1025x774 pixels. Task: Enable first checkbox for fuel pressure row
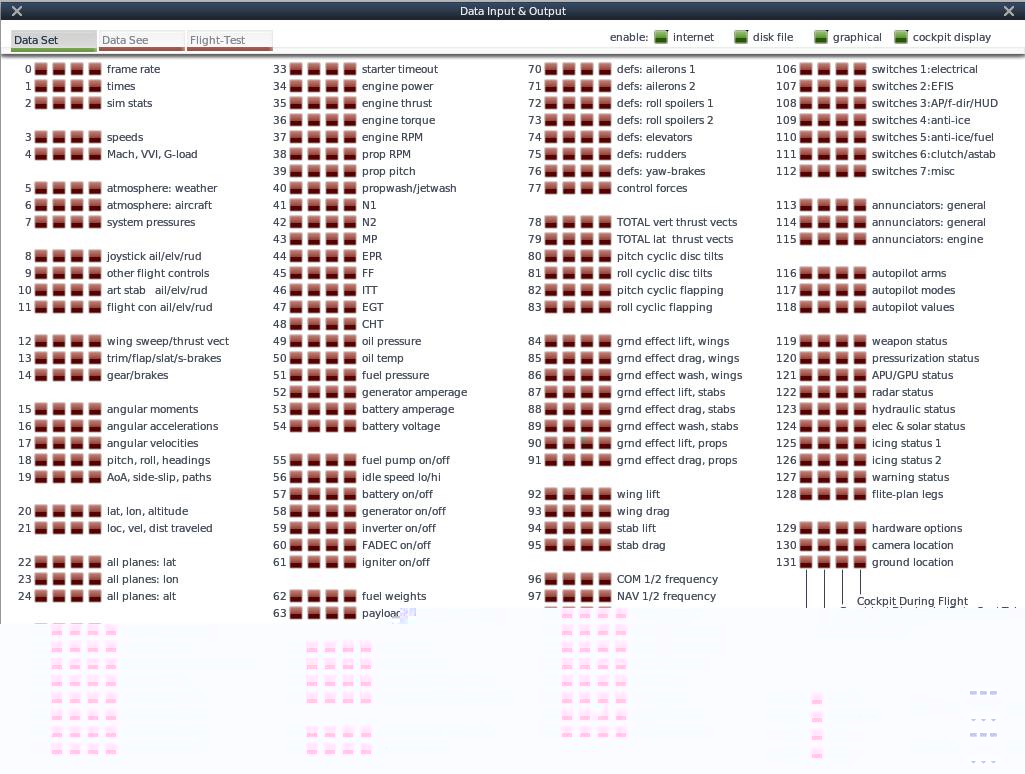(297, 376)
